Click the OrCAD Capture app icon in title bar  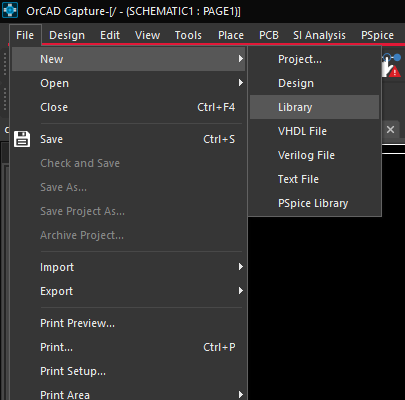point(10,11)
